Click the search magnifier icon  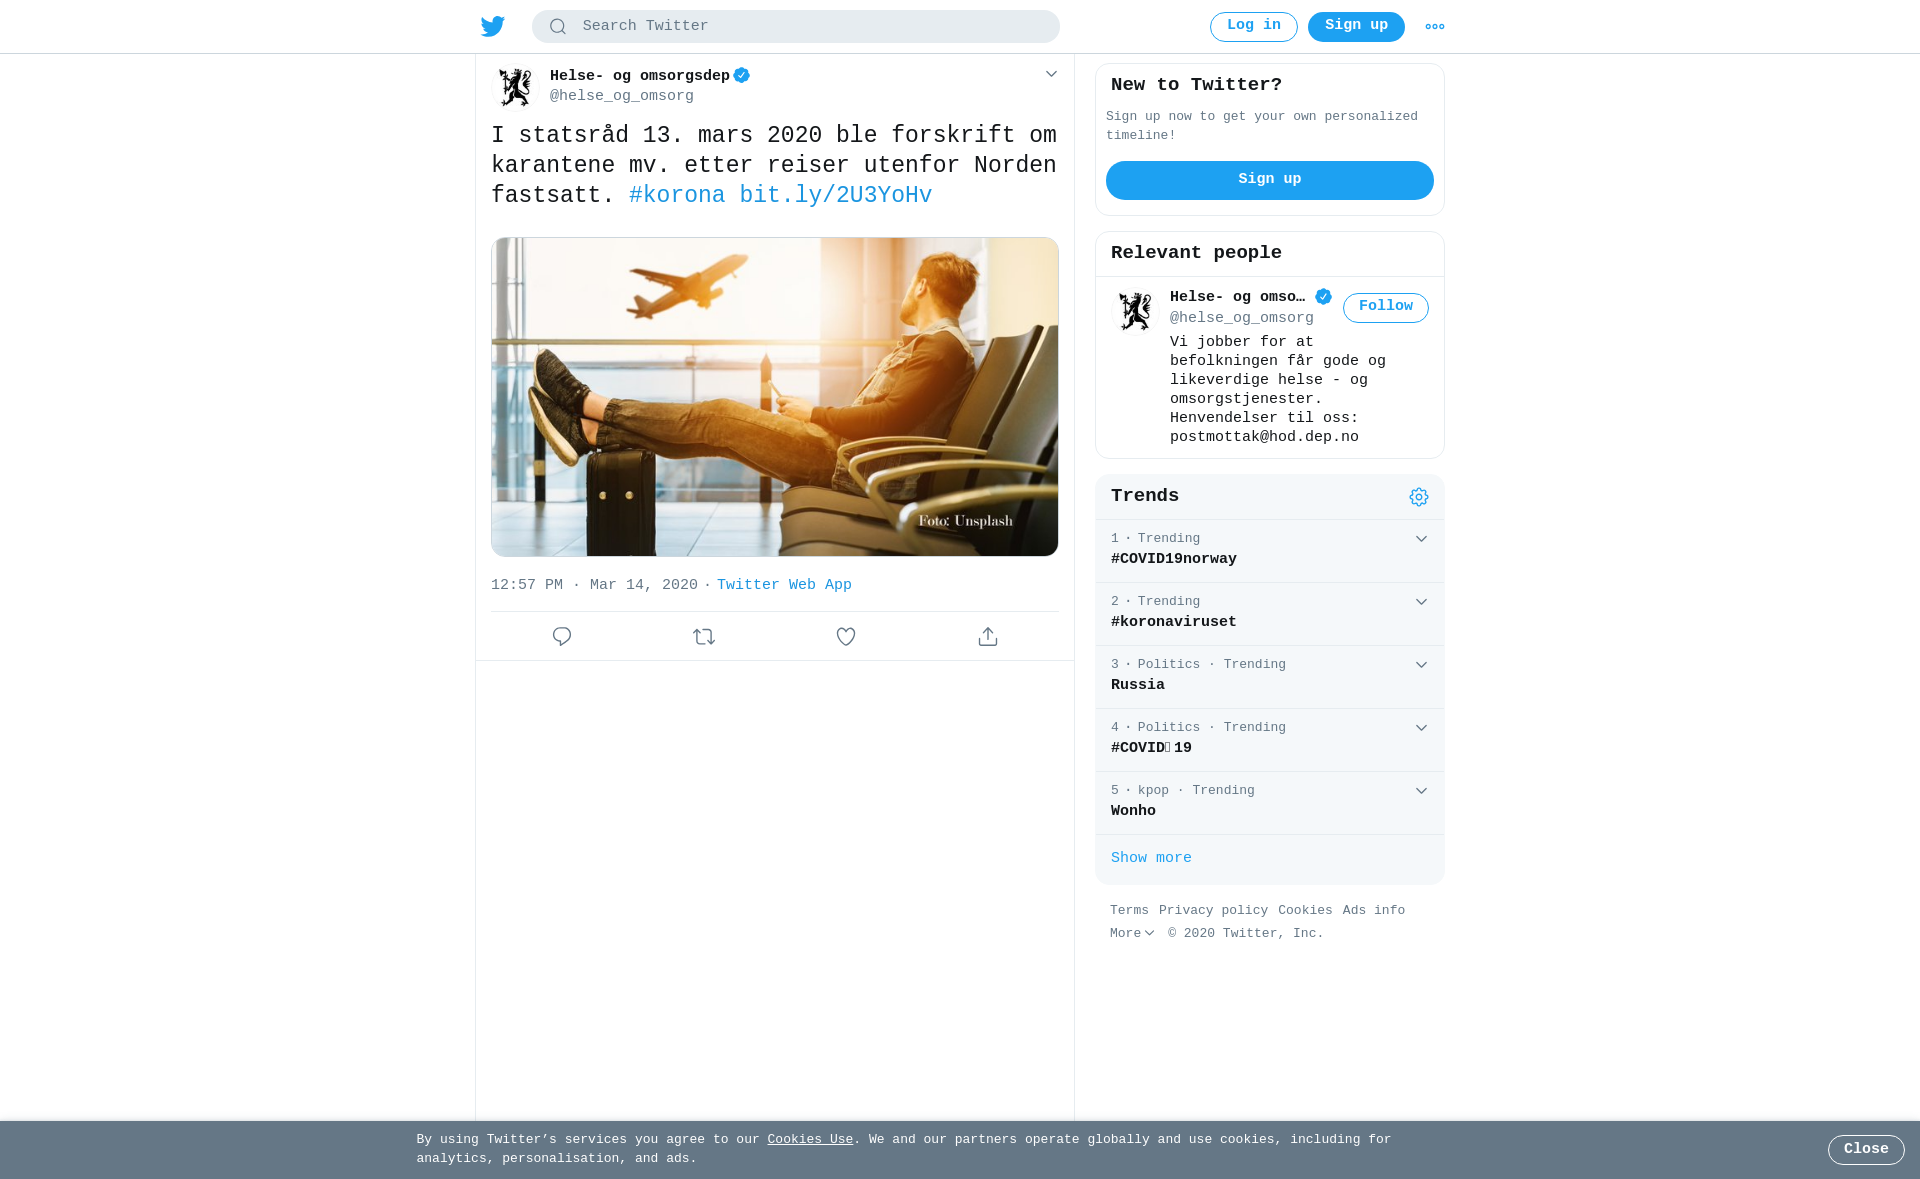tap(558, 27)
